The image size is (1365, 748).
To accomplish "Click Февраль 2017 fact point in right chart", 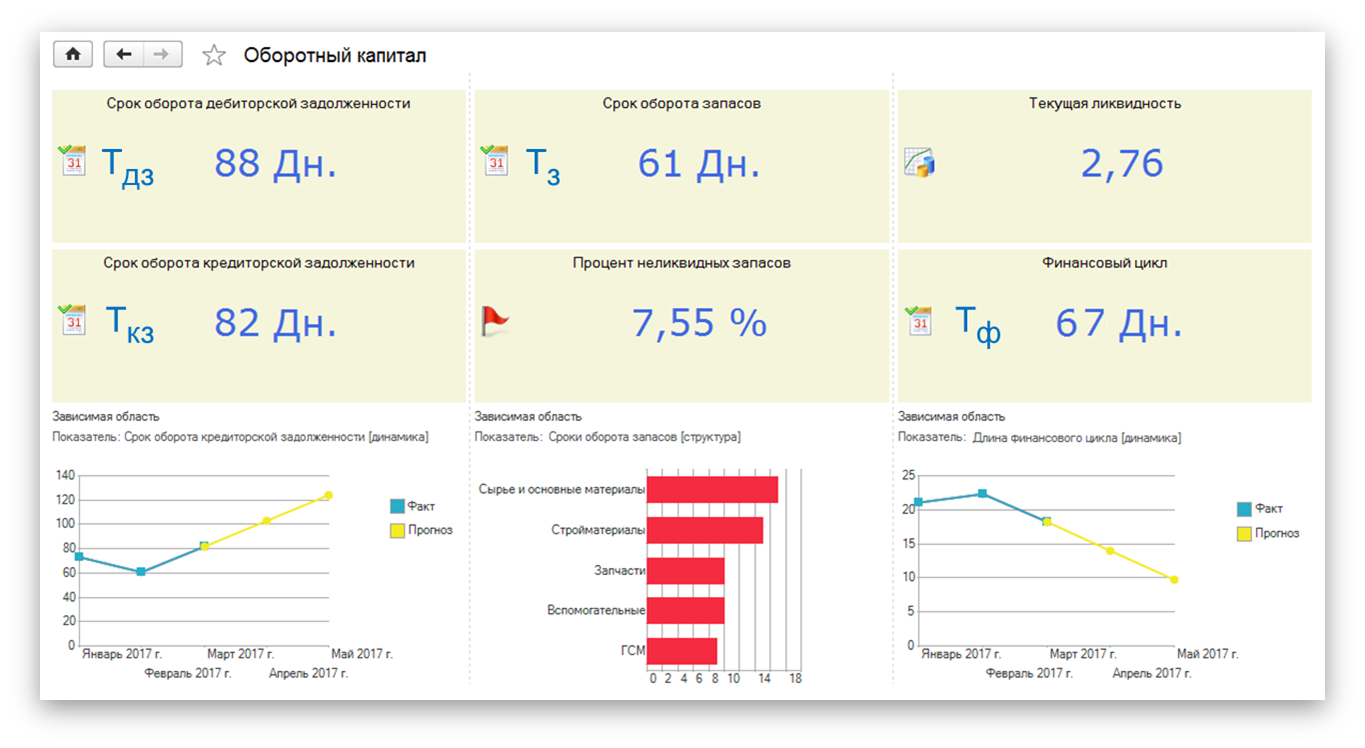I will tap(982, 494).
